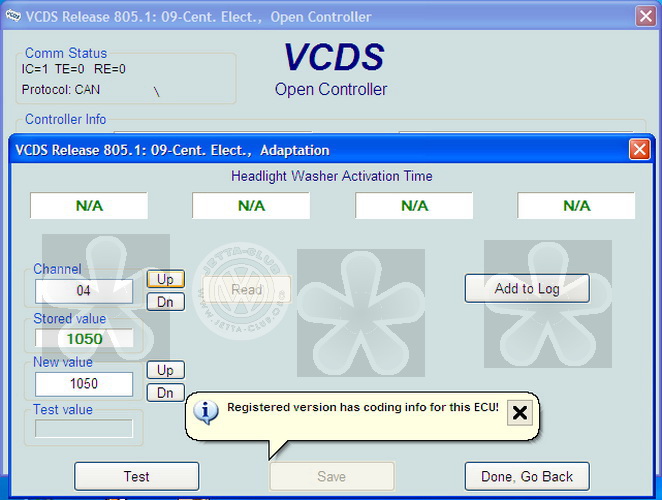Click the third N/A measurement box
Image resolution: width=662 pixels, height=500 pixels.
pyautogui.click(x=414, y=206)
